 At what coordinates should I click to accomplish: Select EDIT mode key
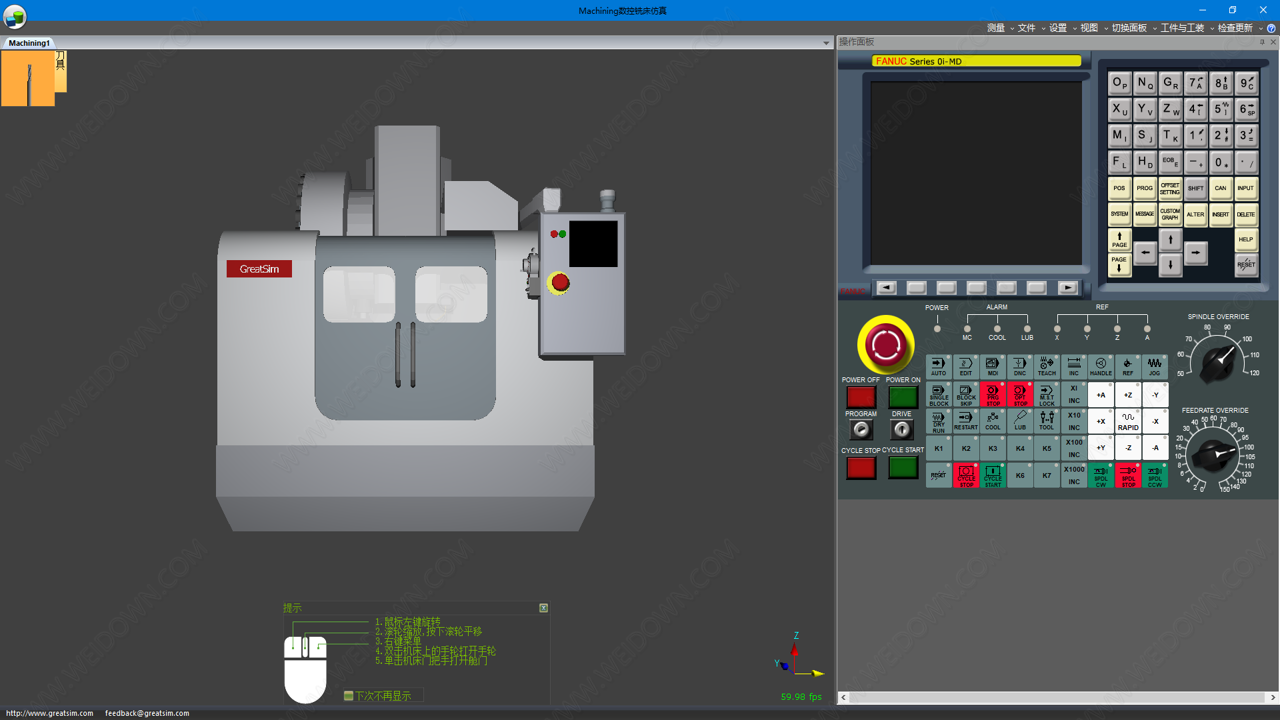pyautogui.click(x=965, y=367)
